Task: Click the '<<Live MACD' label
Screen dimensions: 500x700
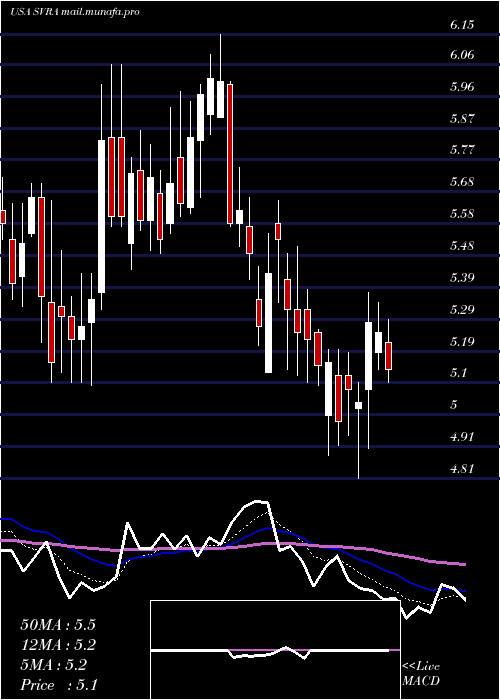Action: [x=421, y=673]
